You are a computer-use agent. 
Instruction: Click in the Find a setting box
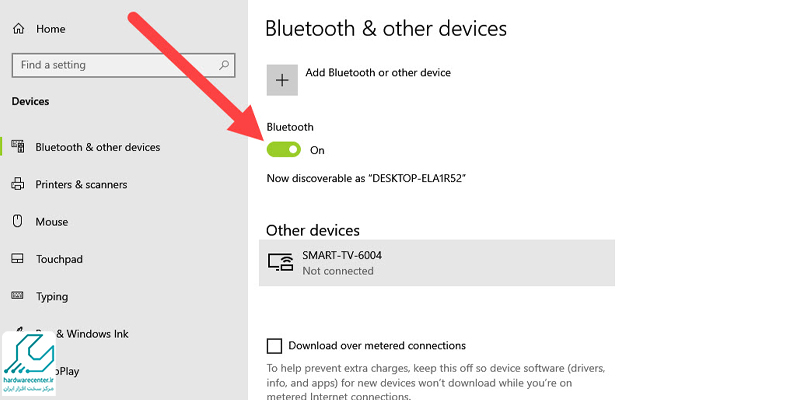pyautogui.click(x=123, y=65)
